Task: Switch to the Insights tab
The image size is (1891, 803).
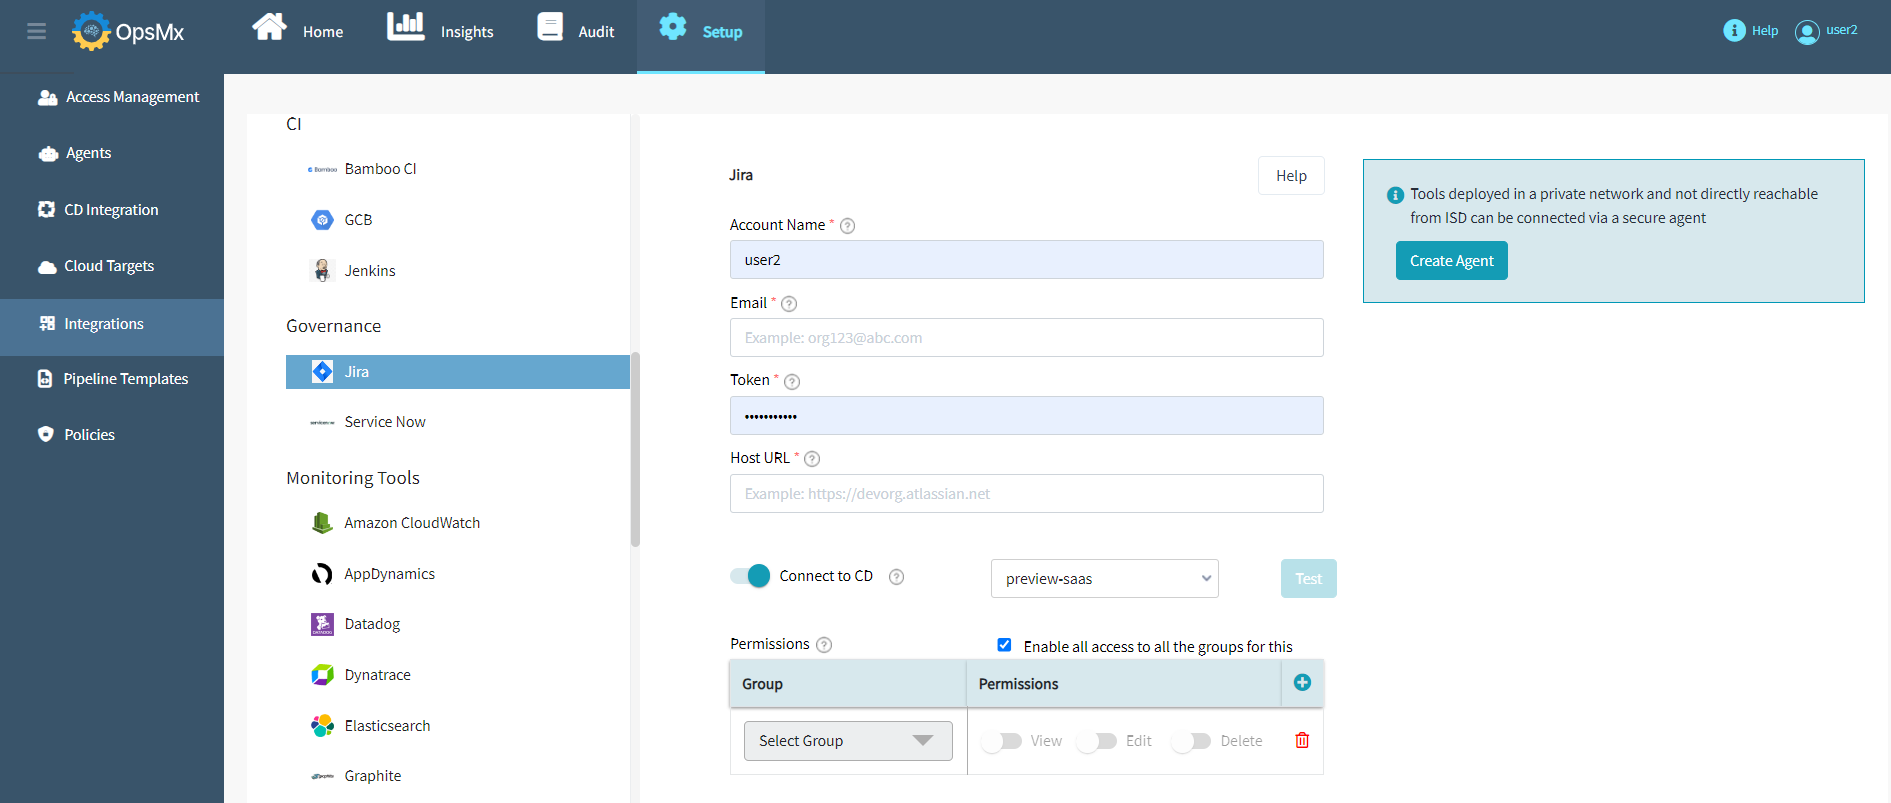Action: tap(441, 30)
